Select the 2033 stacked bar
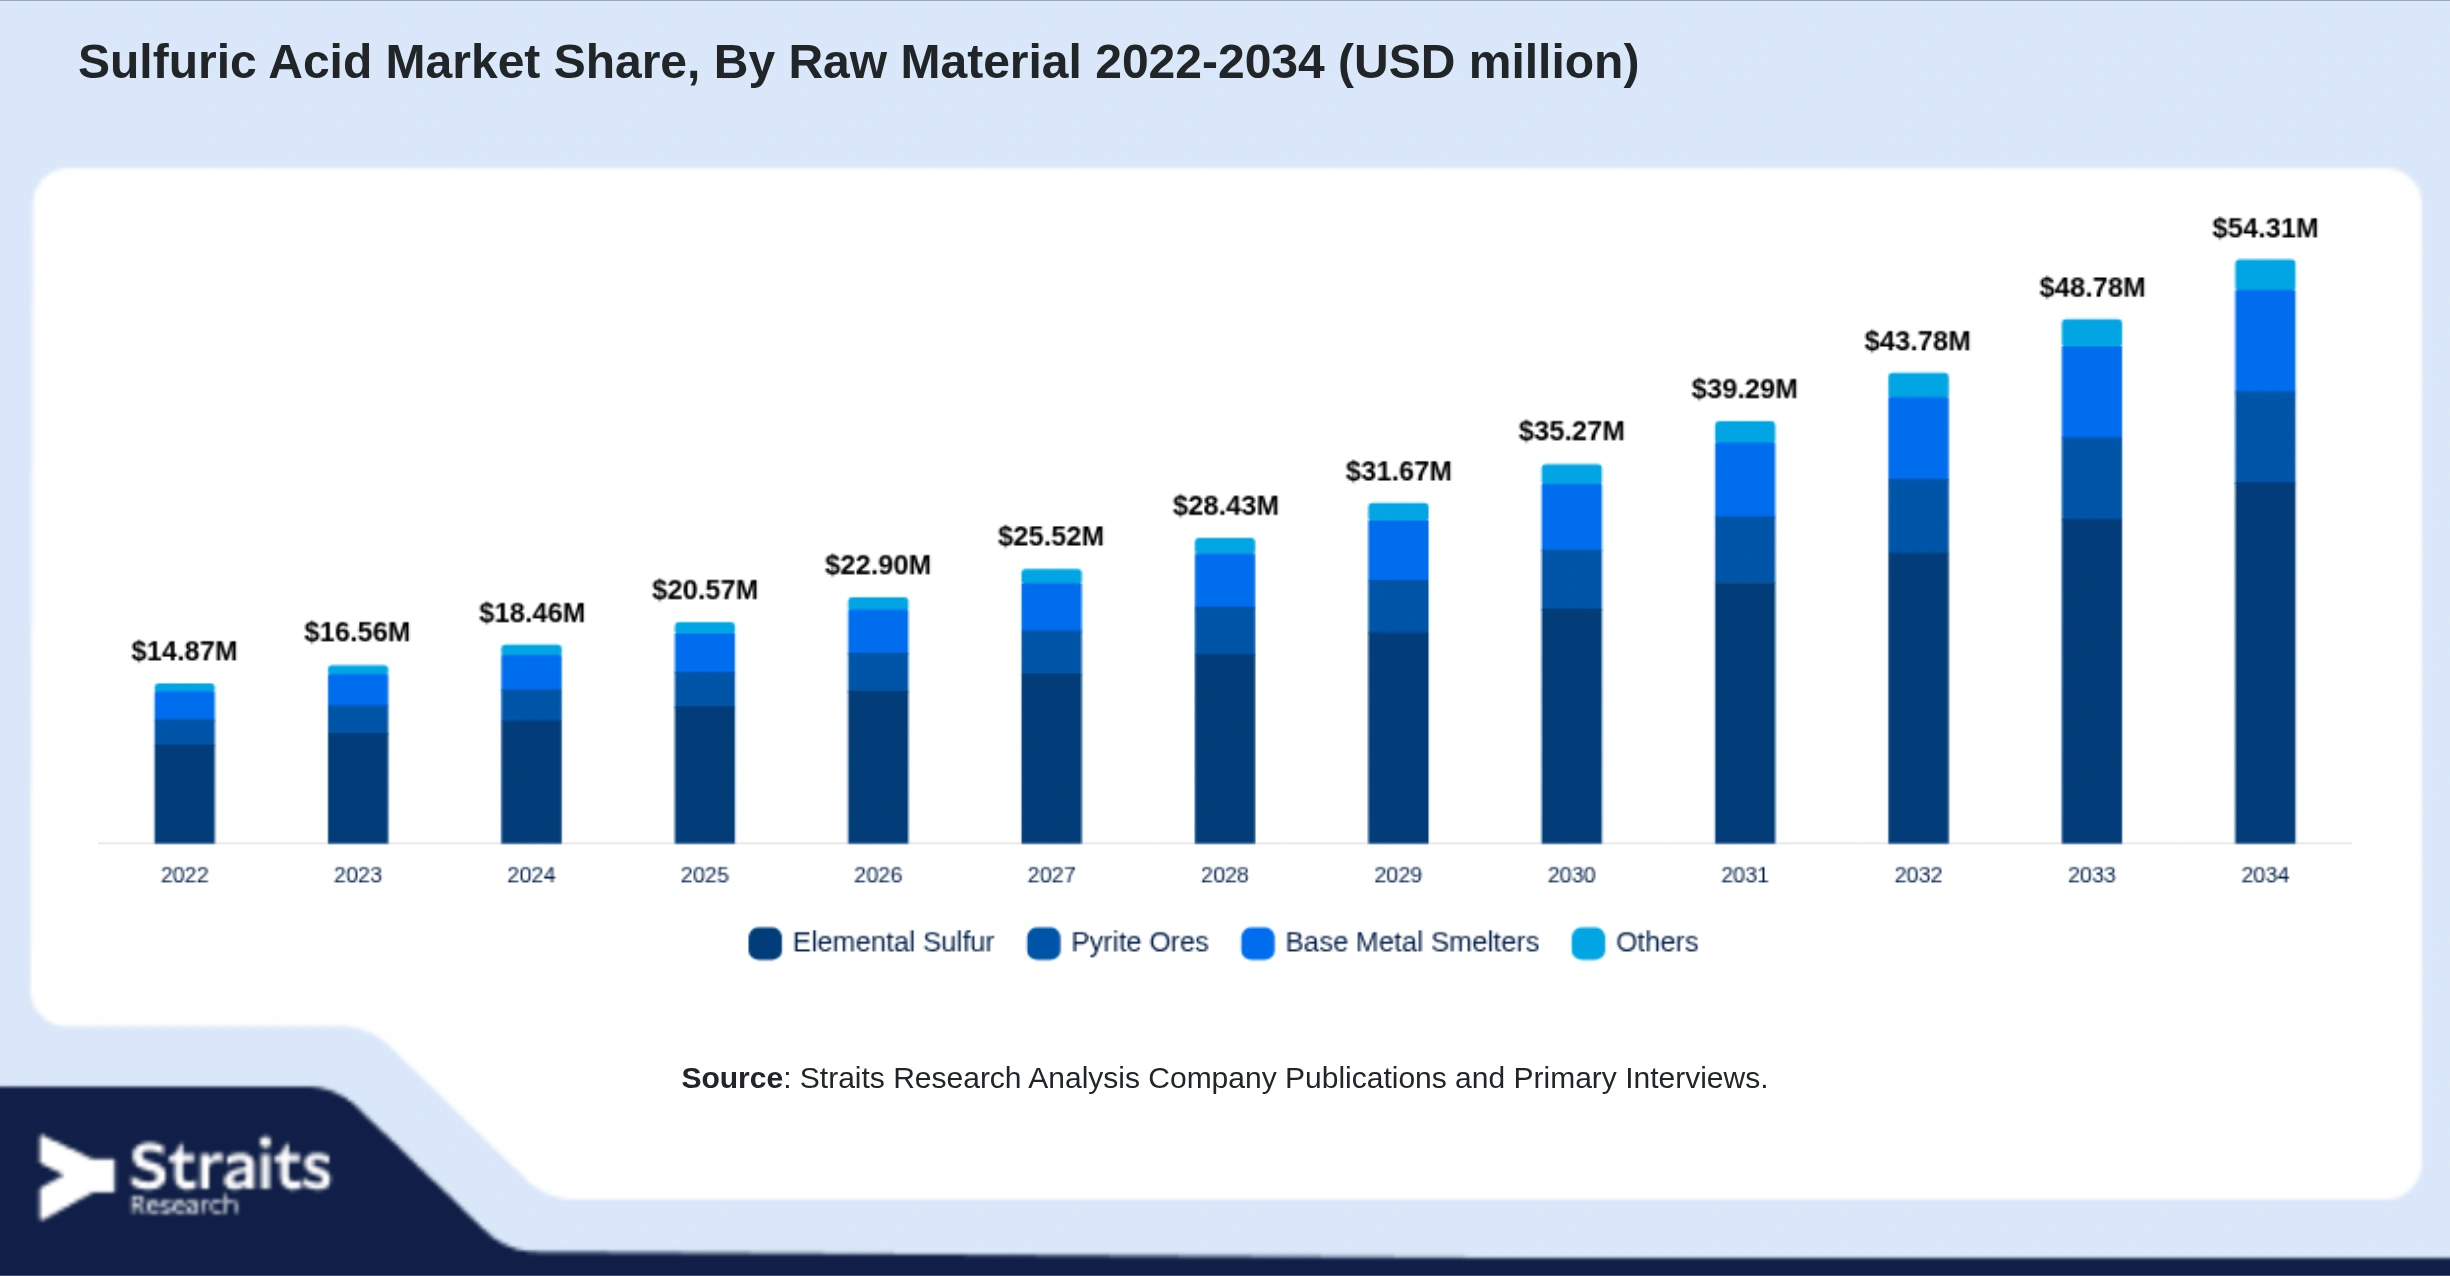Screen dimensions: 2450x1276 click(2092, 581)
